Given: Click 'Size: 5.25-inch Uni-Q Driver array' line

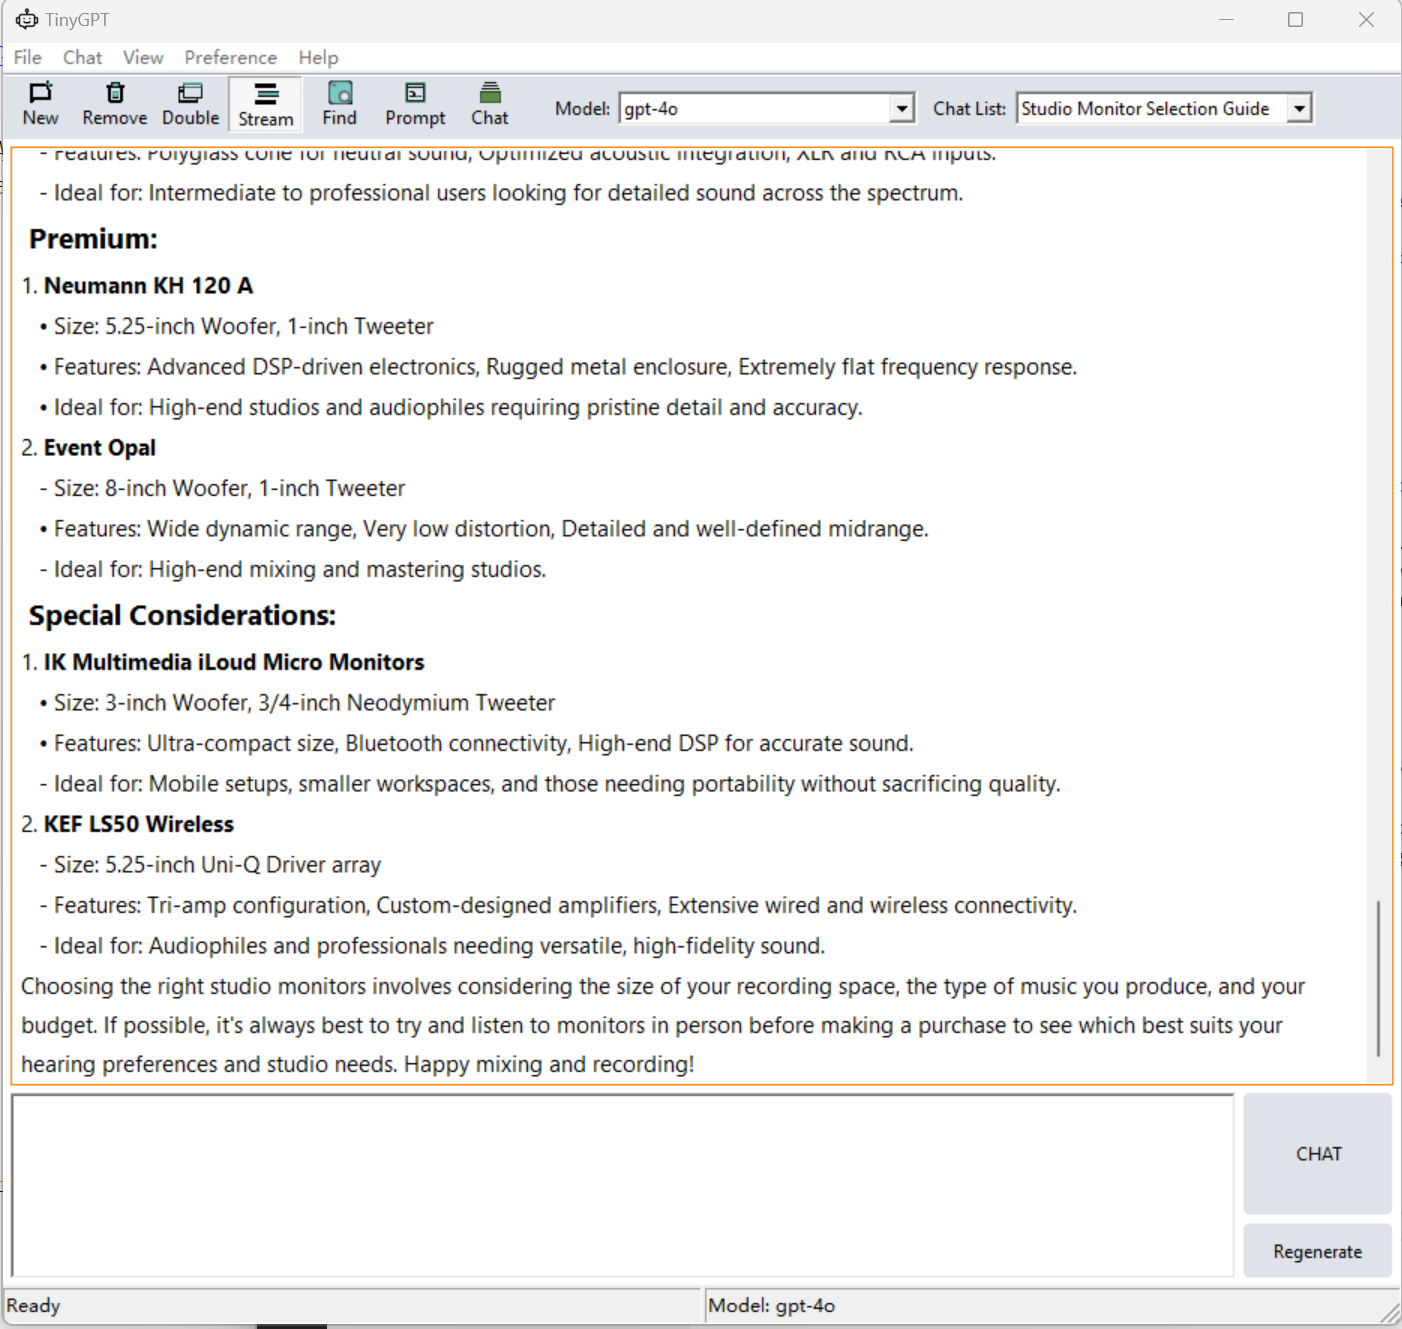Looking at the screenshot, I should coord(217,865).
